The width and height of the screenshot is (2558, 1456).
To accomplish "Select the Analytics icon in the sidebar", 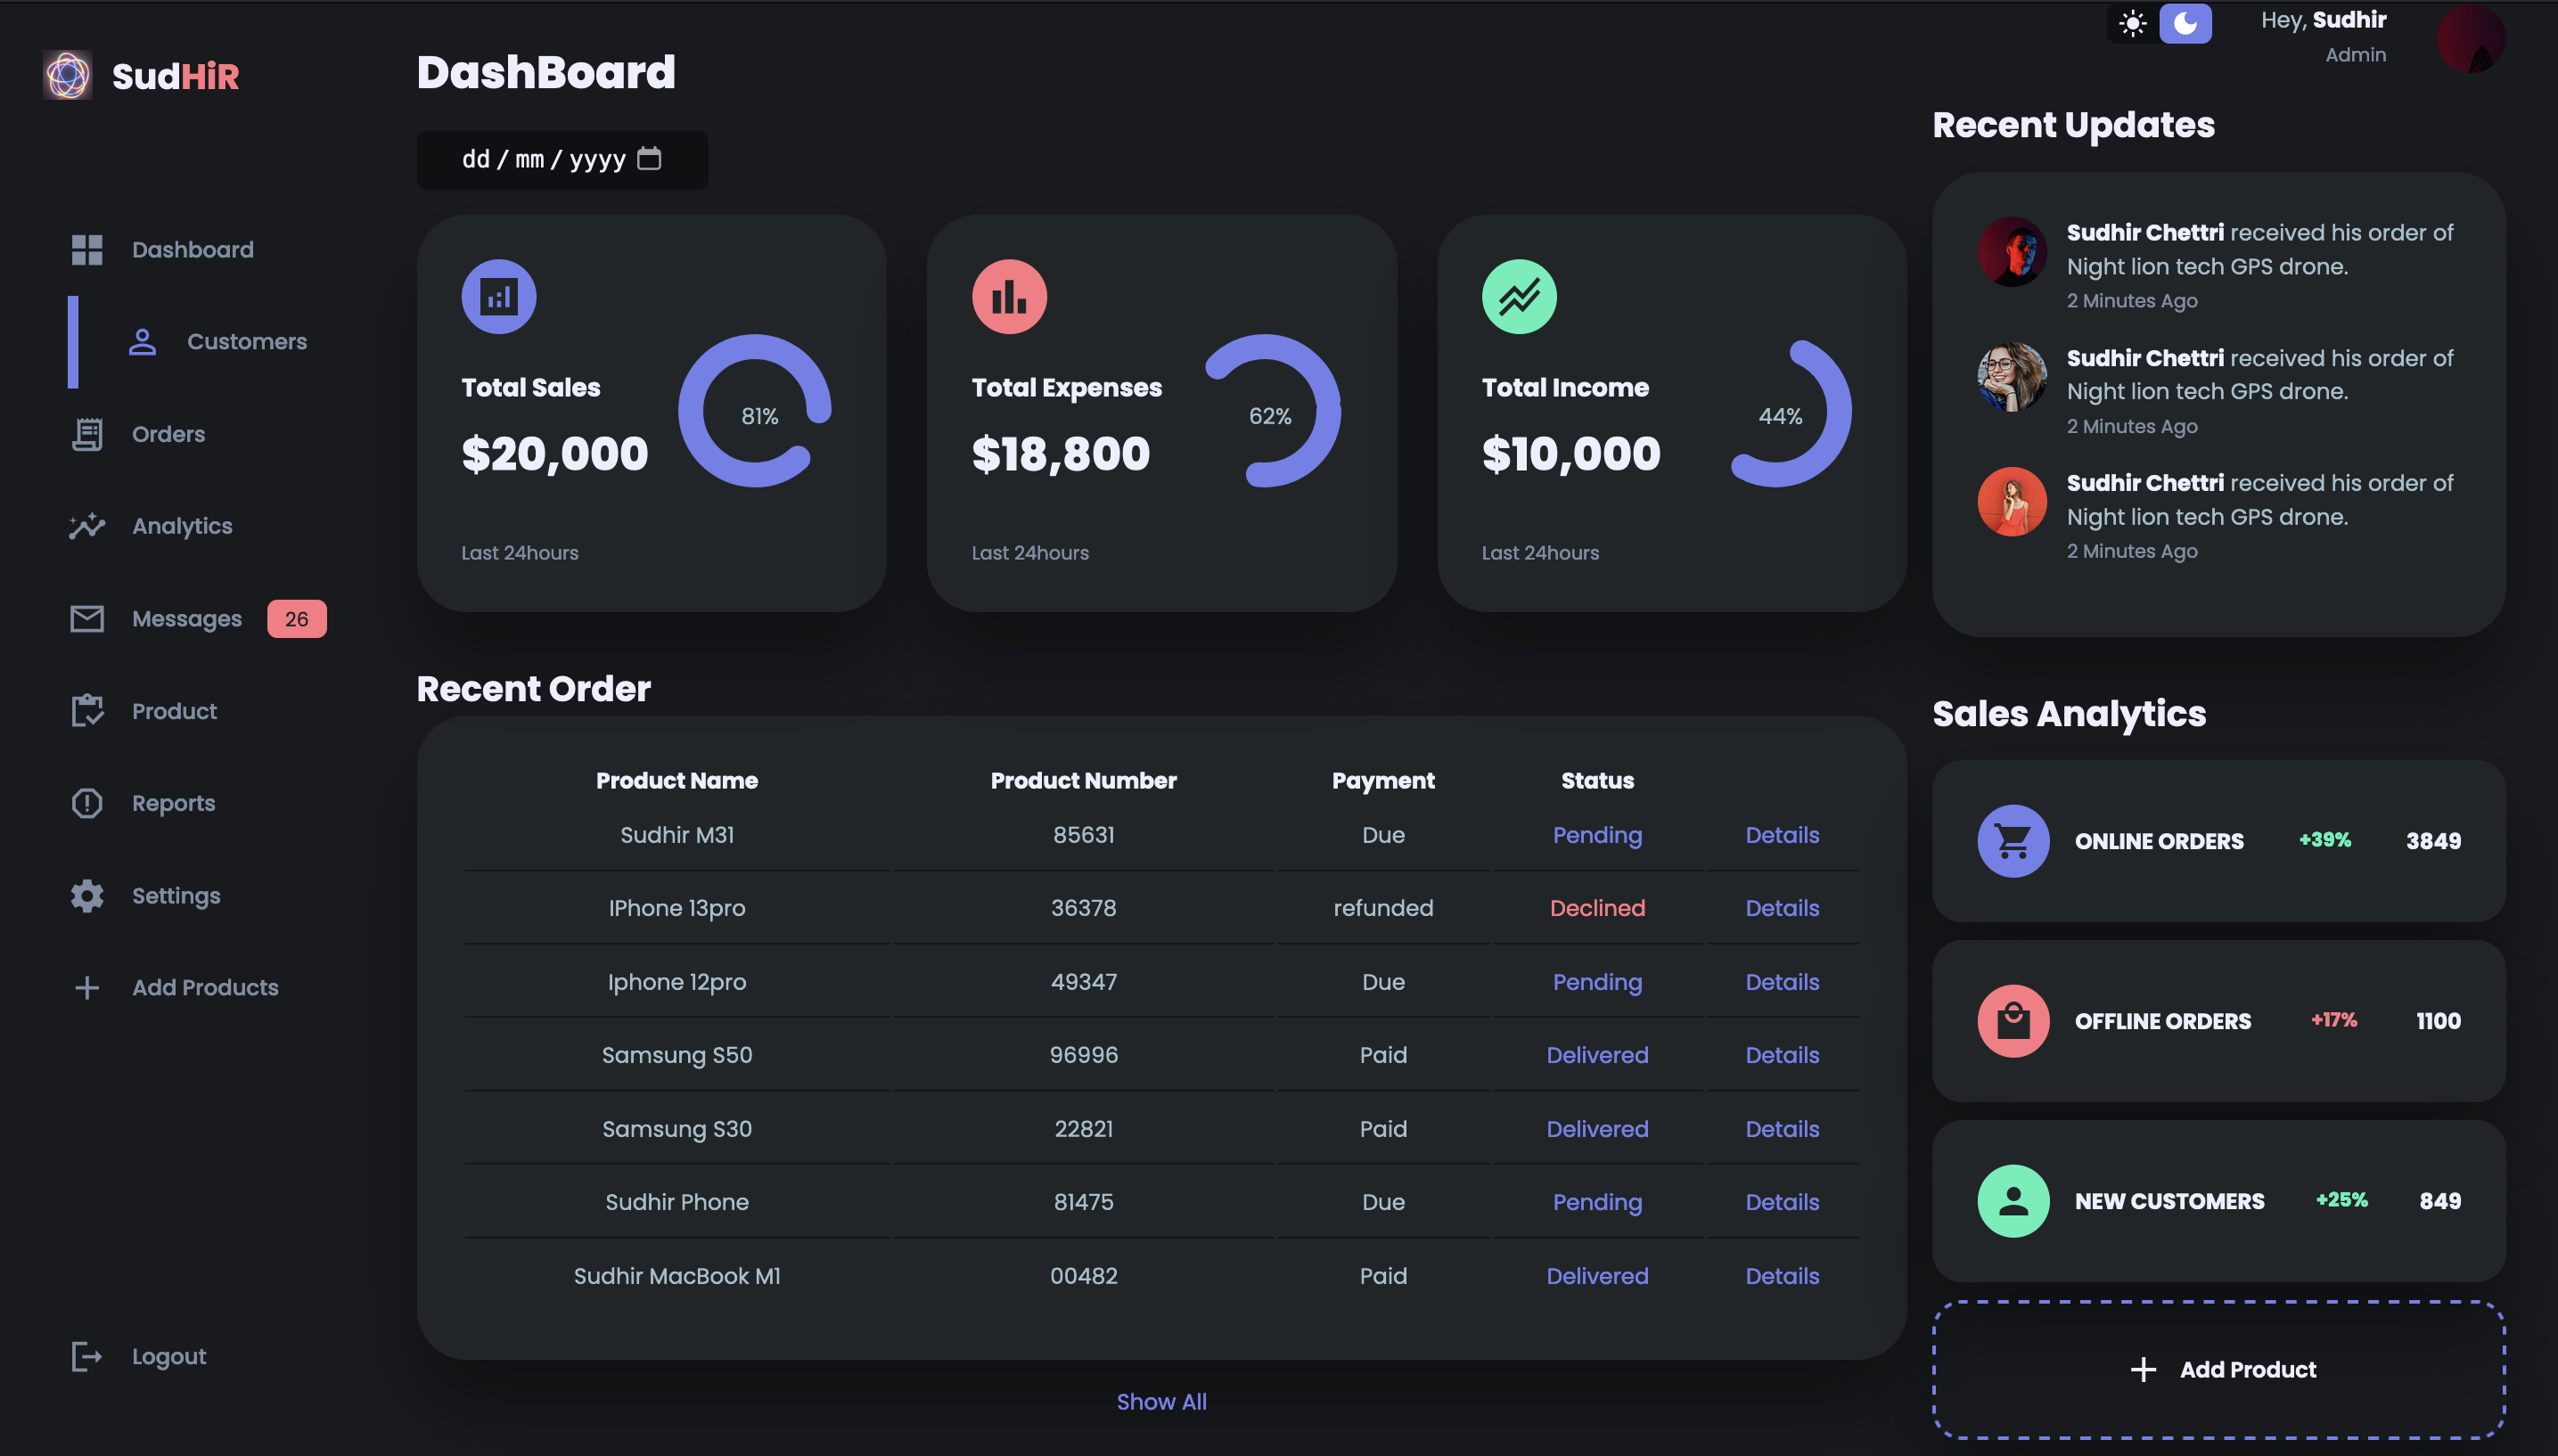I will pyautogui.click(x=86, y=525).
